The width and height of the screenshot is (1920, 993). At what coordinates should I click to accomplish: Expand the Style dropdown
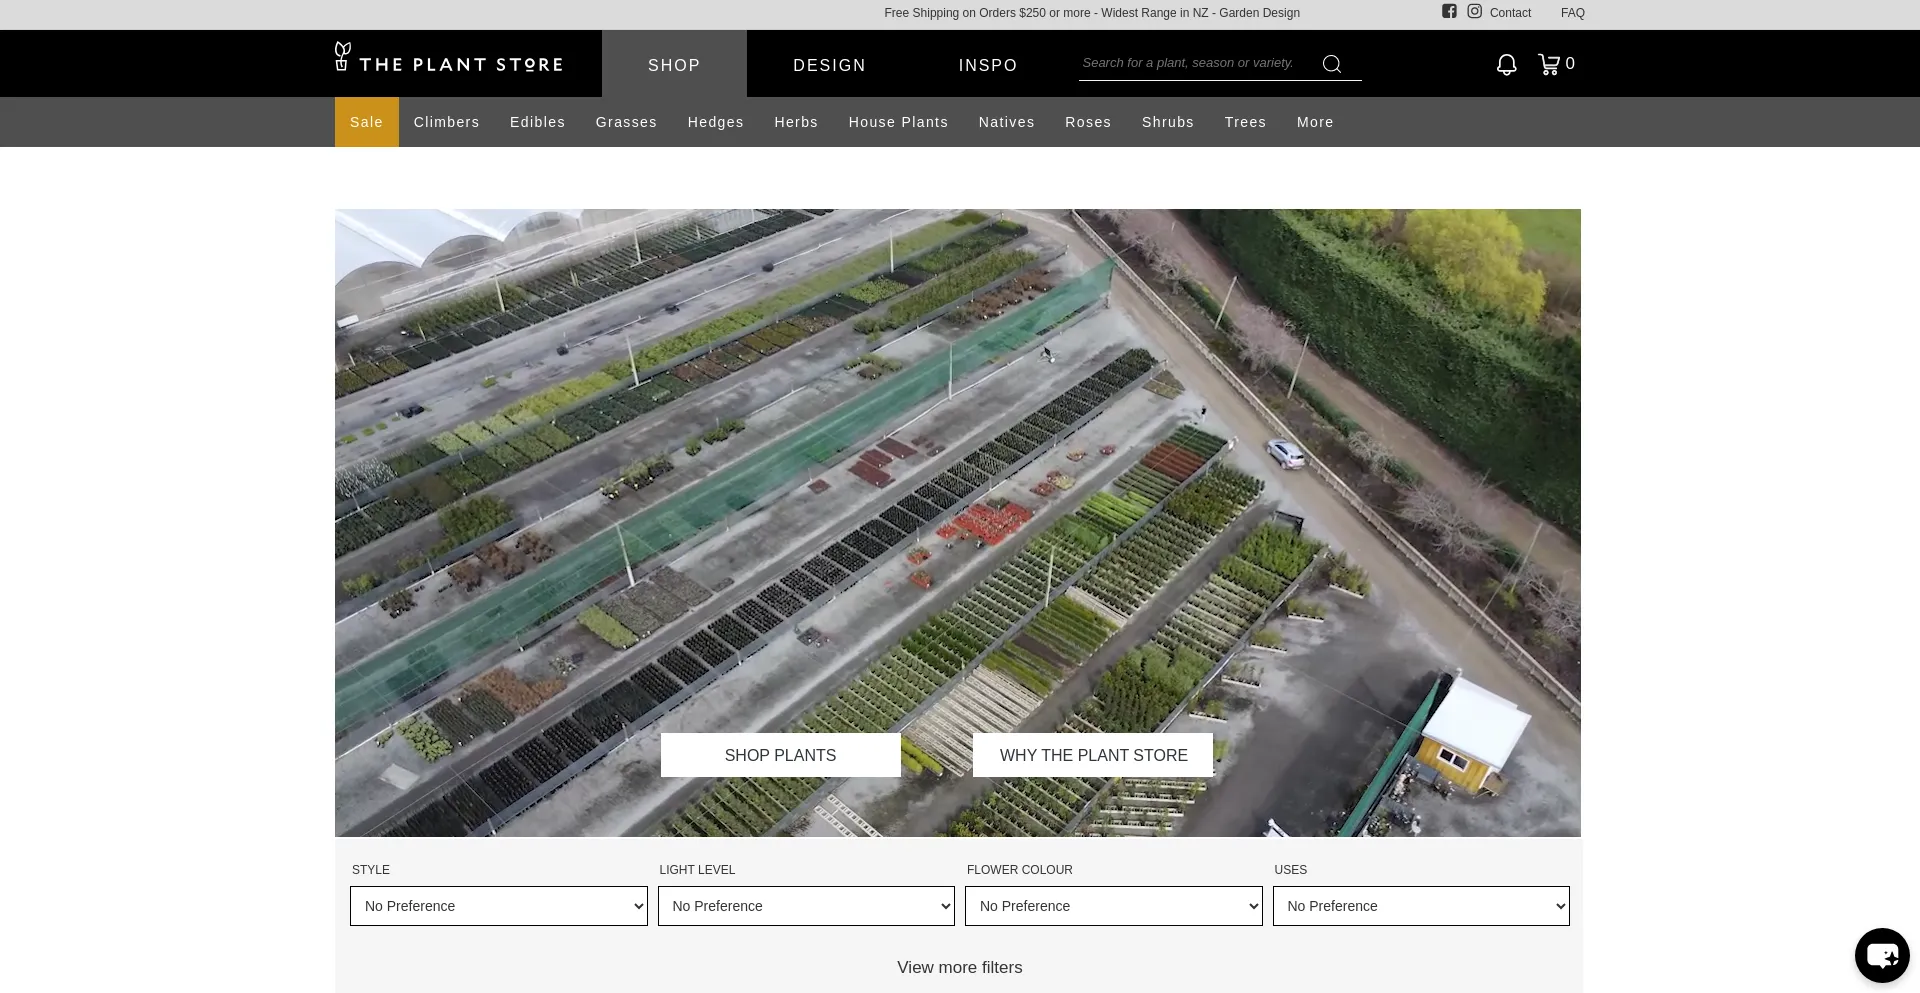pyautogui.click(x=498, y=906)
